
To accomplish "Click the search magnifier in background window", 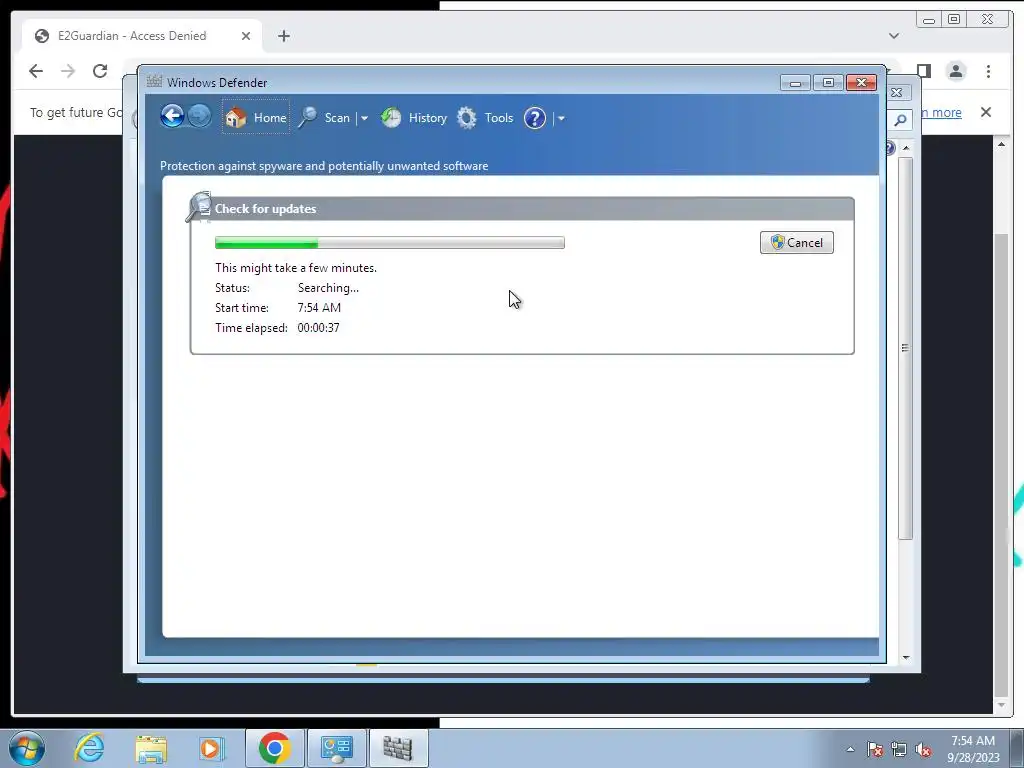I will click(901, 120).
